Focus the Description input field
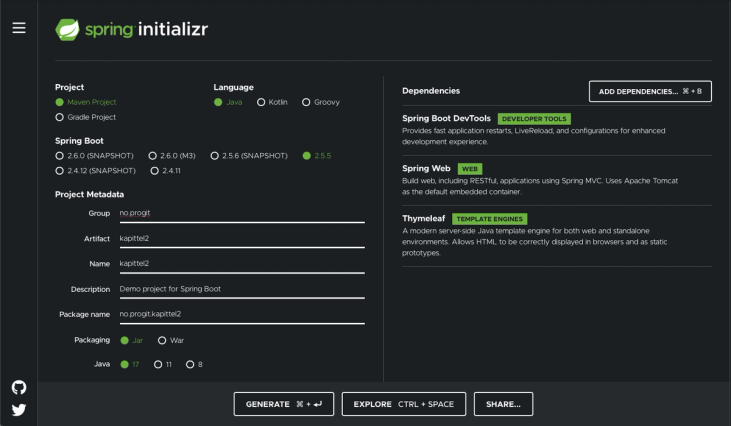The image size is (731, 426). tap(242, 289)
